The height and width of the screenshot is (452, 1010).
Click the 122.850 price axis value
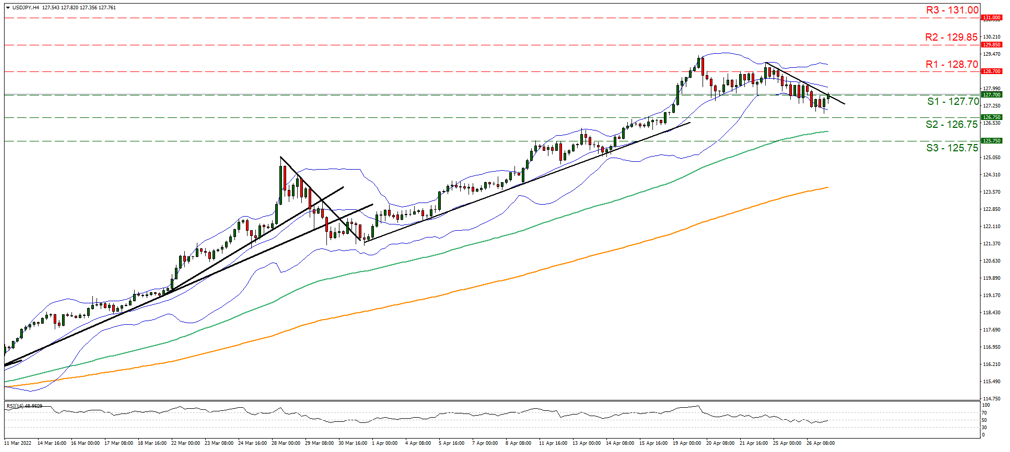[991, 210]
